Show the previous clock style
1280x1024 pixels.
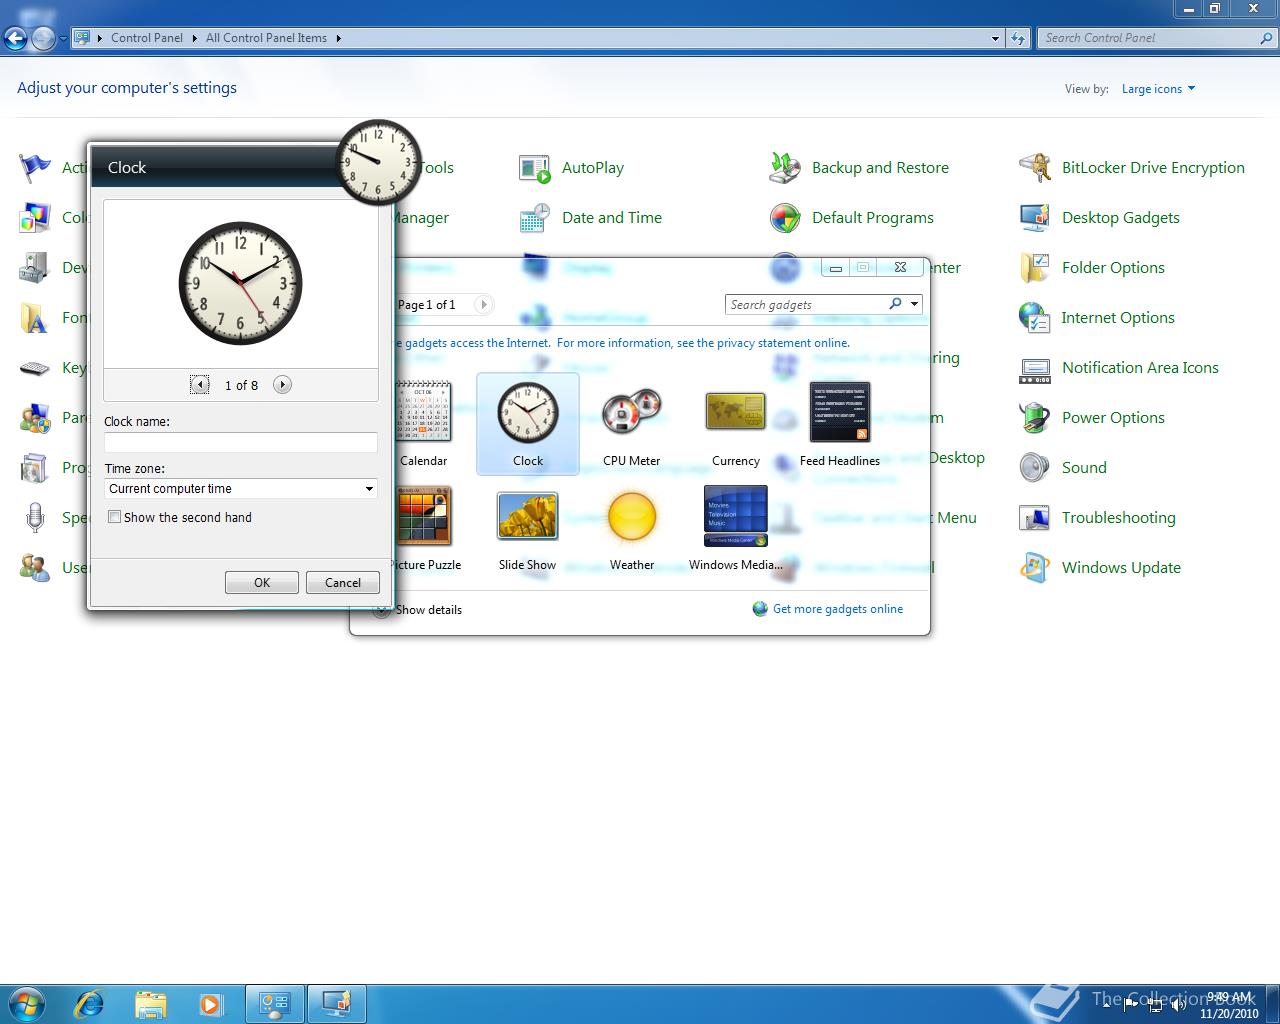pos(200,384)
